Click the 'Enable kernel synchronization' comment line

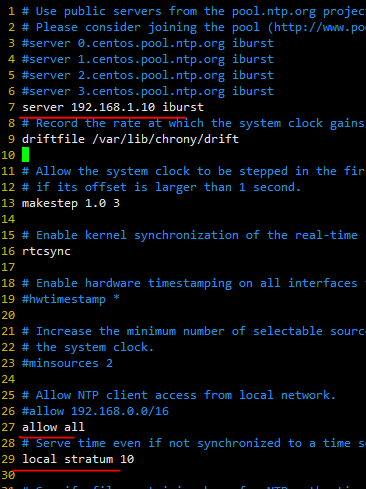tap(194, 235)
